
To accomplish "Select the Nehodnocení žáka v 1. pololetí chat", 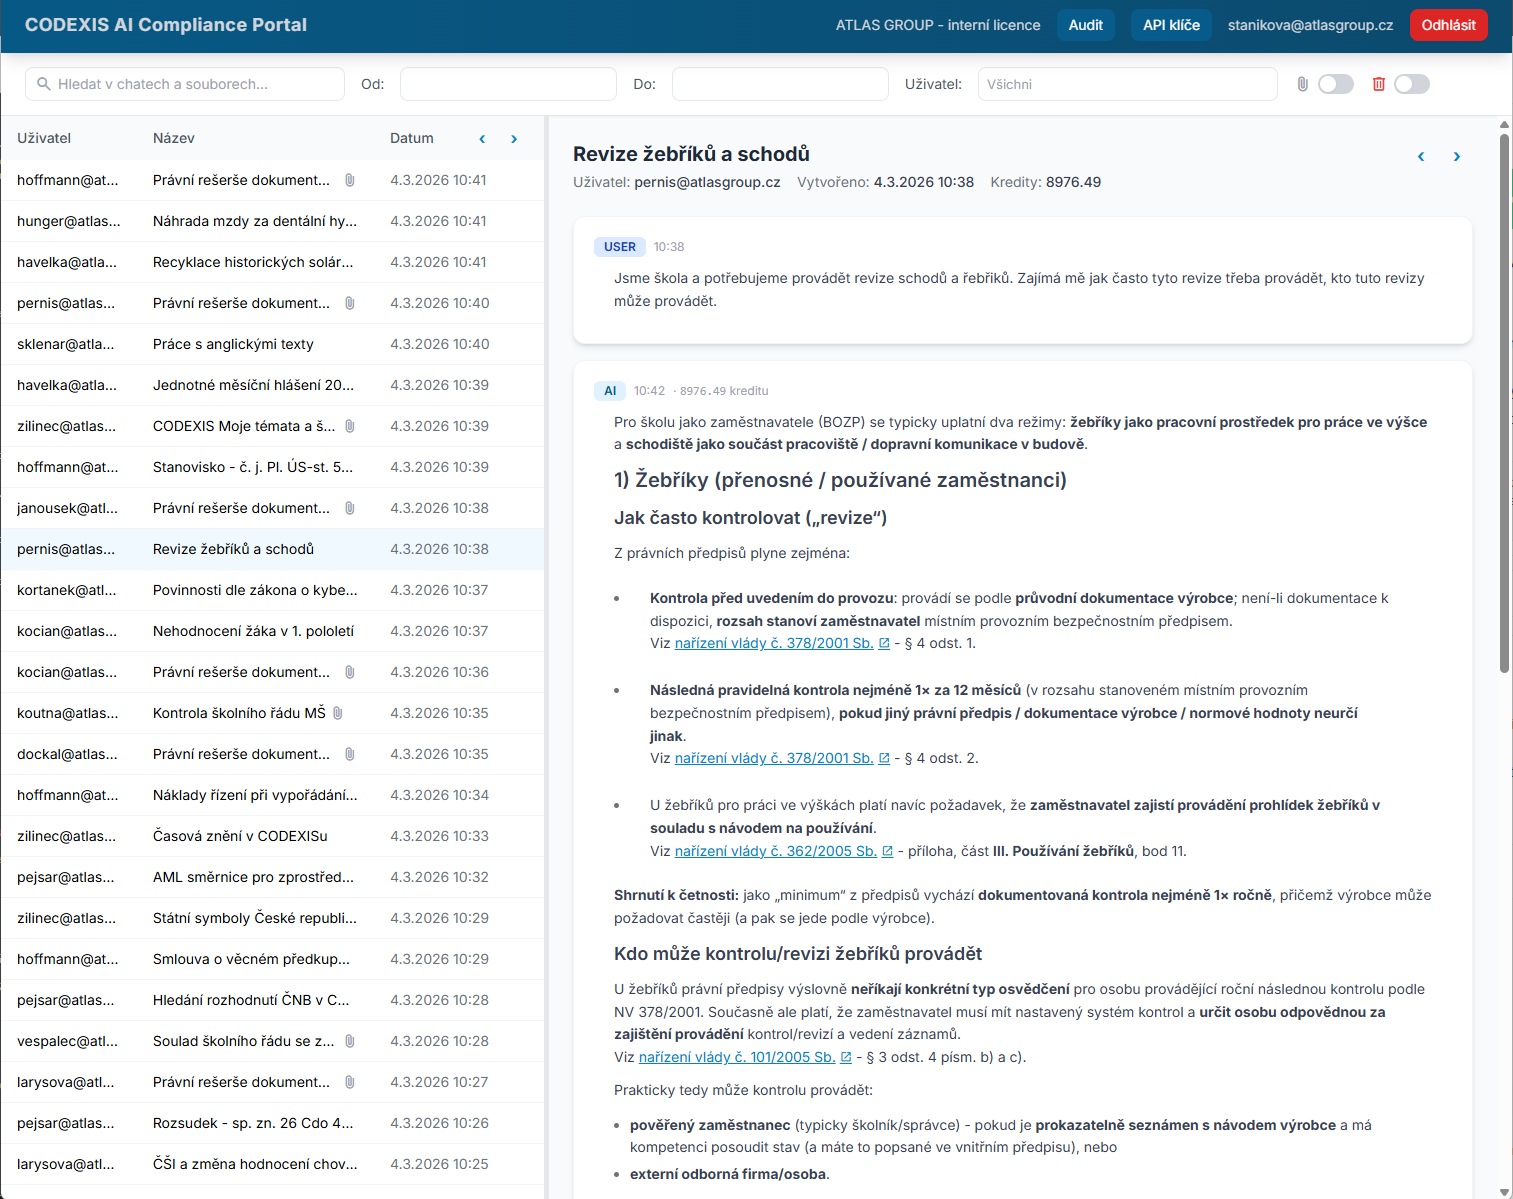I will [x=253, y=631].
